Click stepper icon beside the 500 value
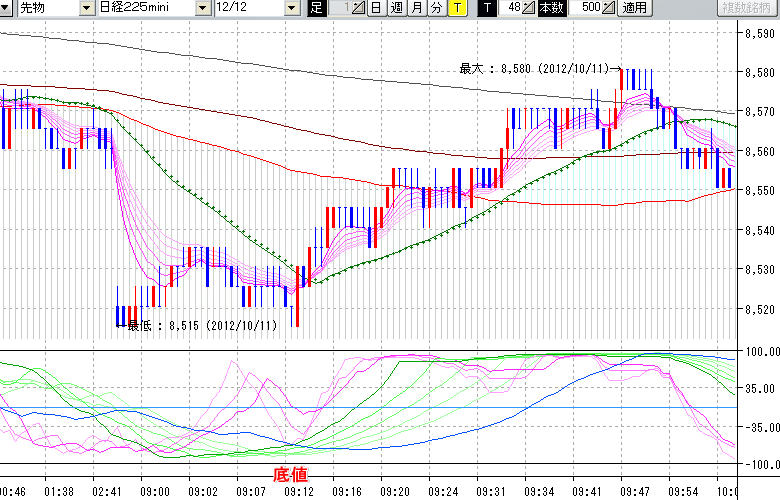Viewport: 780px width, 500px height. (x=609, y=8)
